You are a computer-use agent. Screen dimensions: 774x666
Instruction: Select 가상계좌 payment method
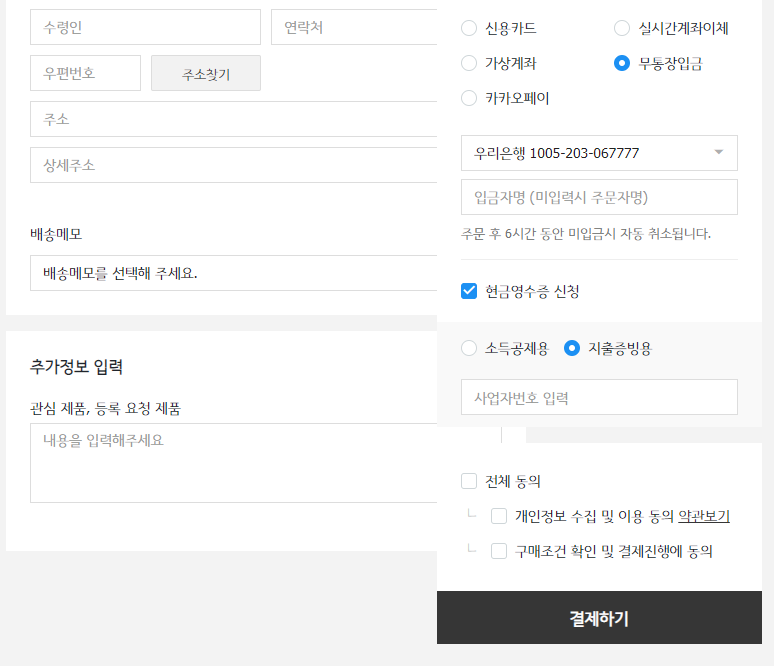tap(469, 63)
